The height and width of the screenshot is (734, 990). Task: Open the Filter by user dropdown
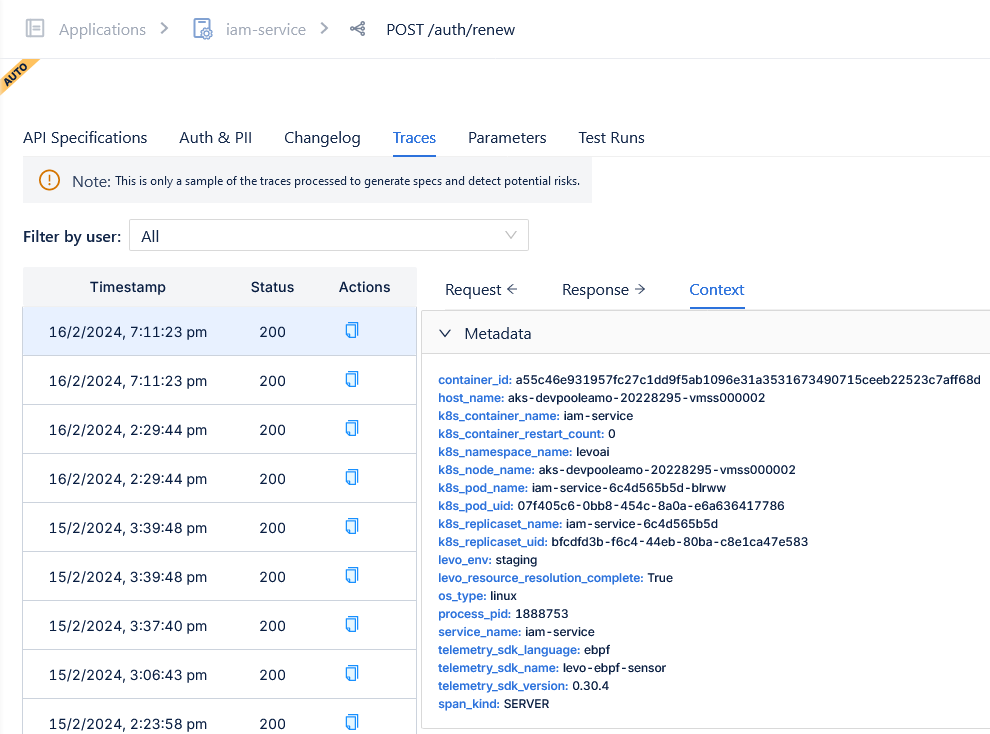[x=329, y=234]
